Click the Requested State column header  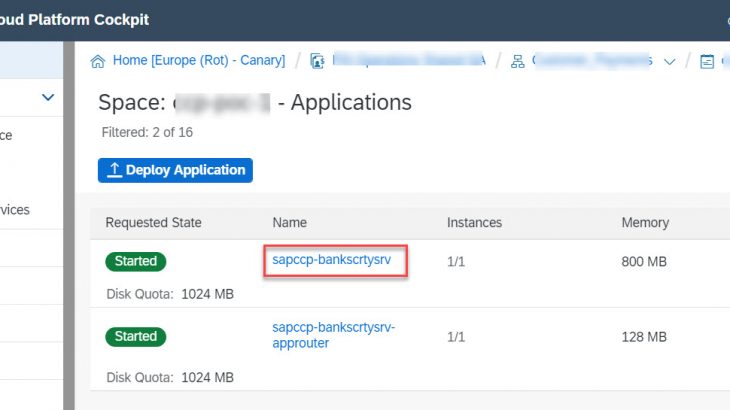[x=153, y=222]
